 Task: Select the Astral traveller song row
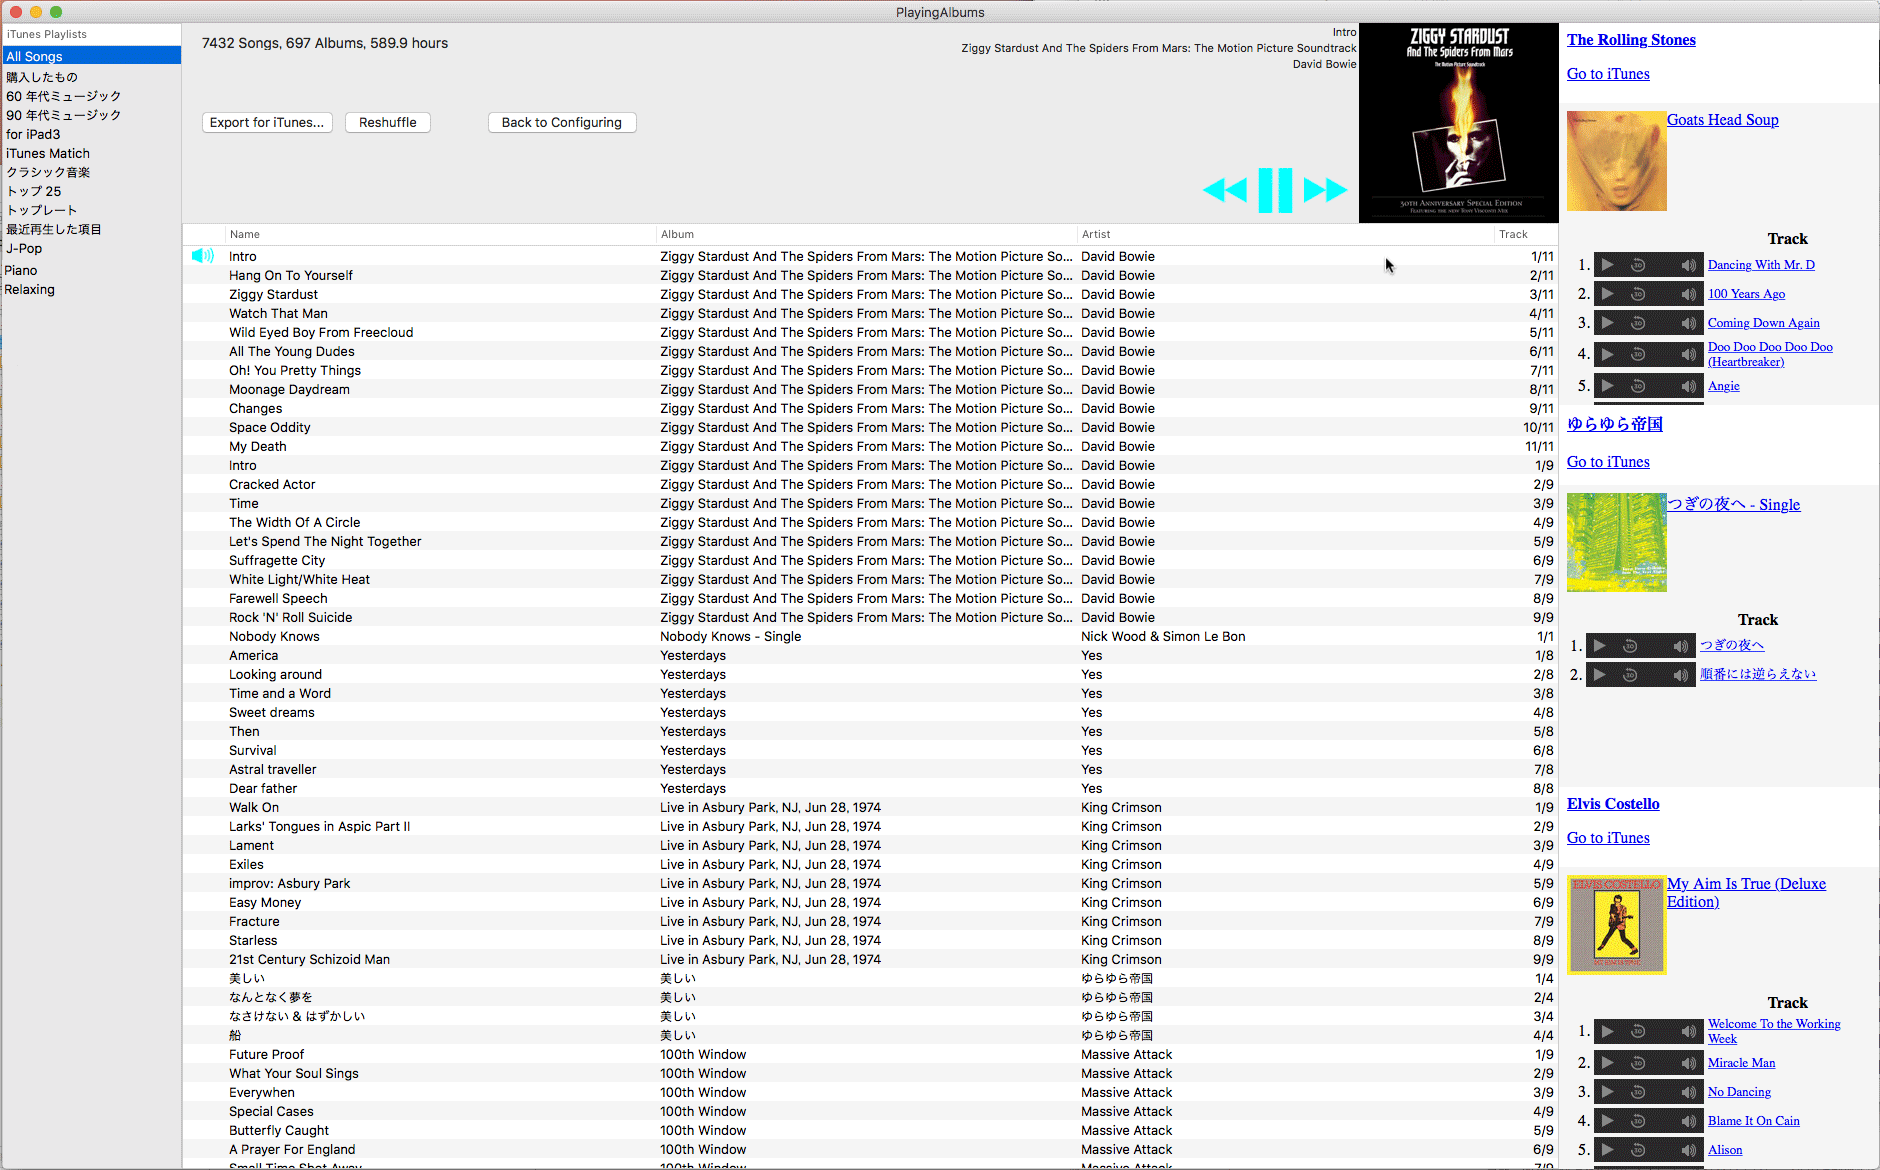[870, 769]
